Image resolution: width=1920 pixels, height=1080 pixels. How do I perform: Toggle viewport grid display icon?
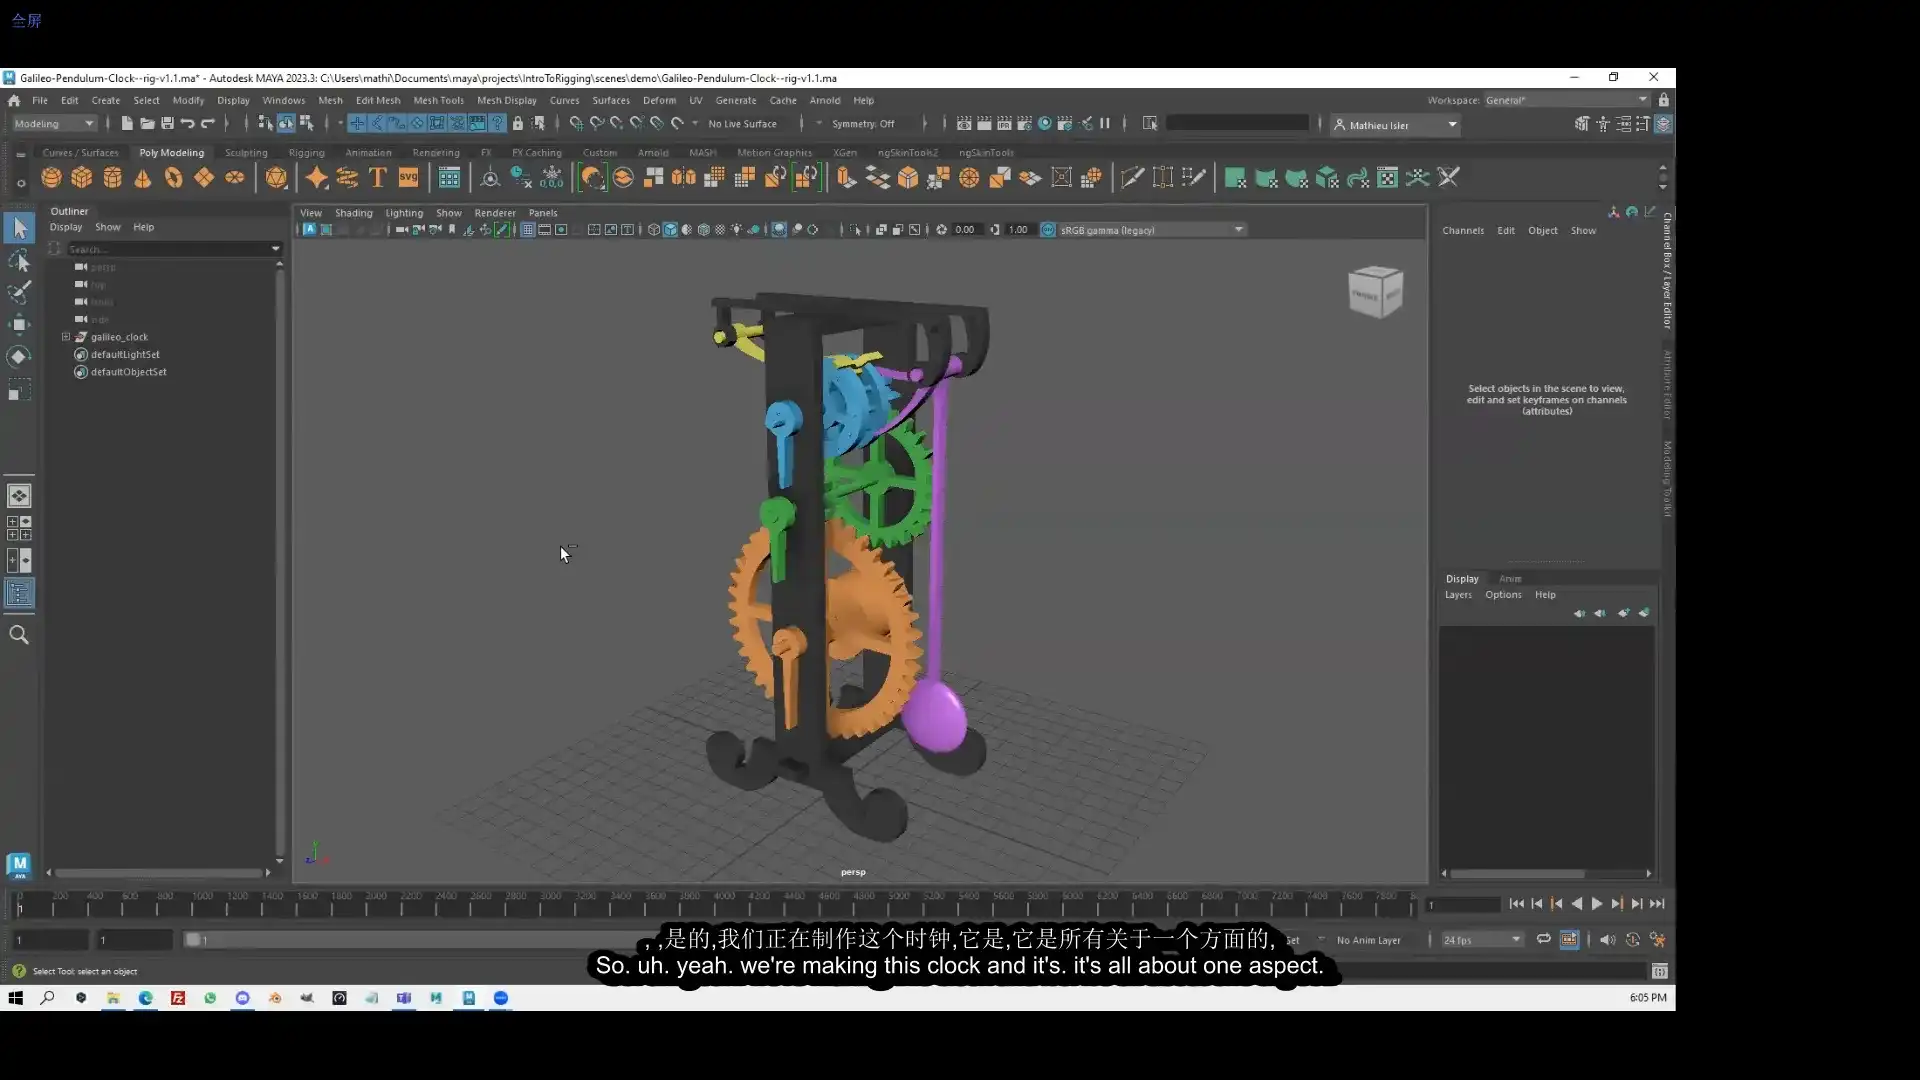pos(527,230)
